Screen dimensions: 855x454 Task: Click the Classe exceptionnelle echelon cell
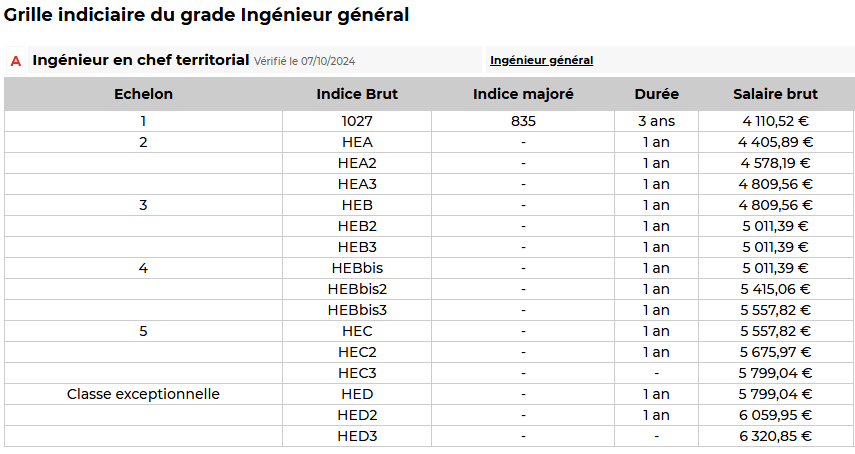coord(143,394)
